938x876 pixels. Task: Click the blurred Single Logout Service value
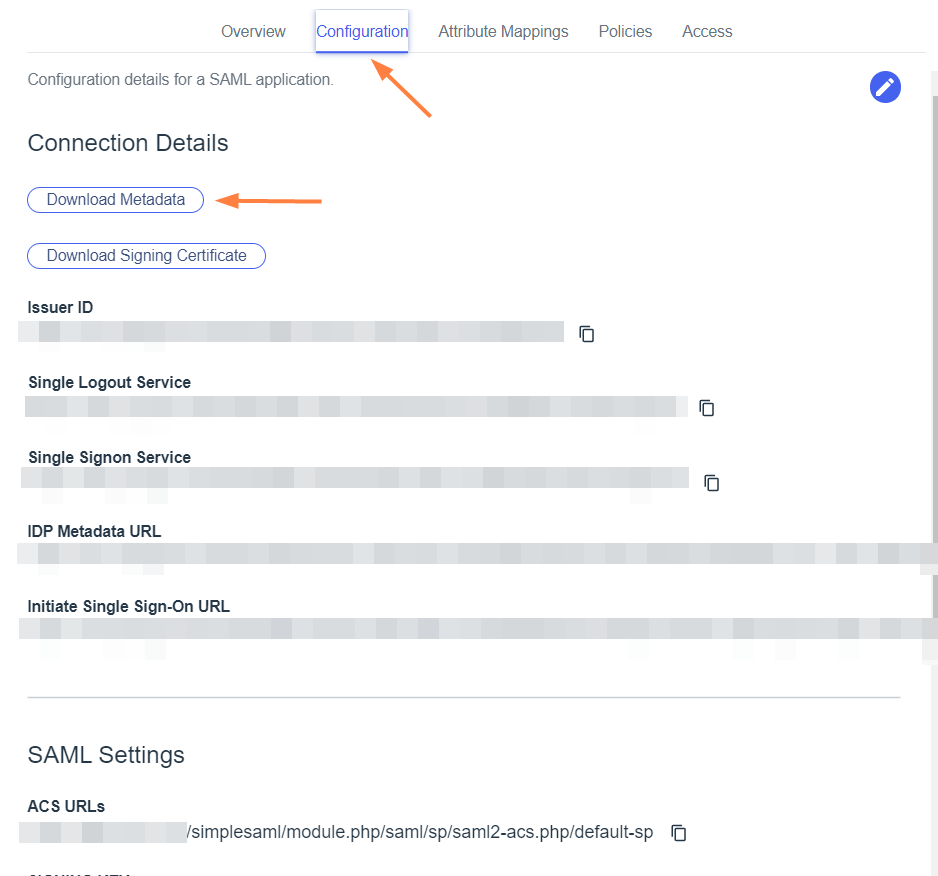pyautogui.click(x=356, y=406)
